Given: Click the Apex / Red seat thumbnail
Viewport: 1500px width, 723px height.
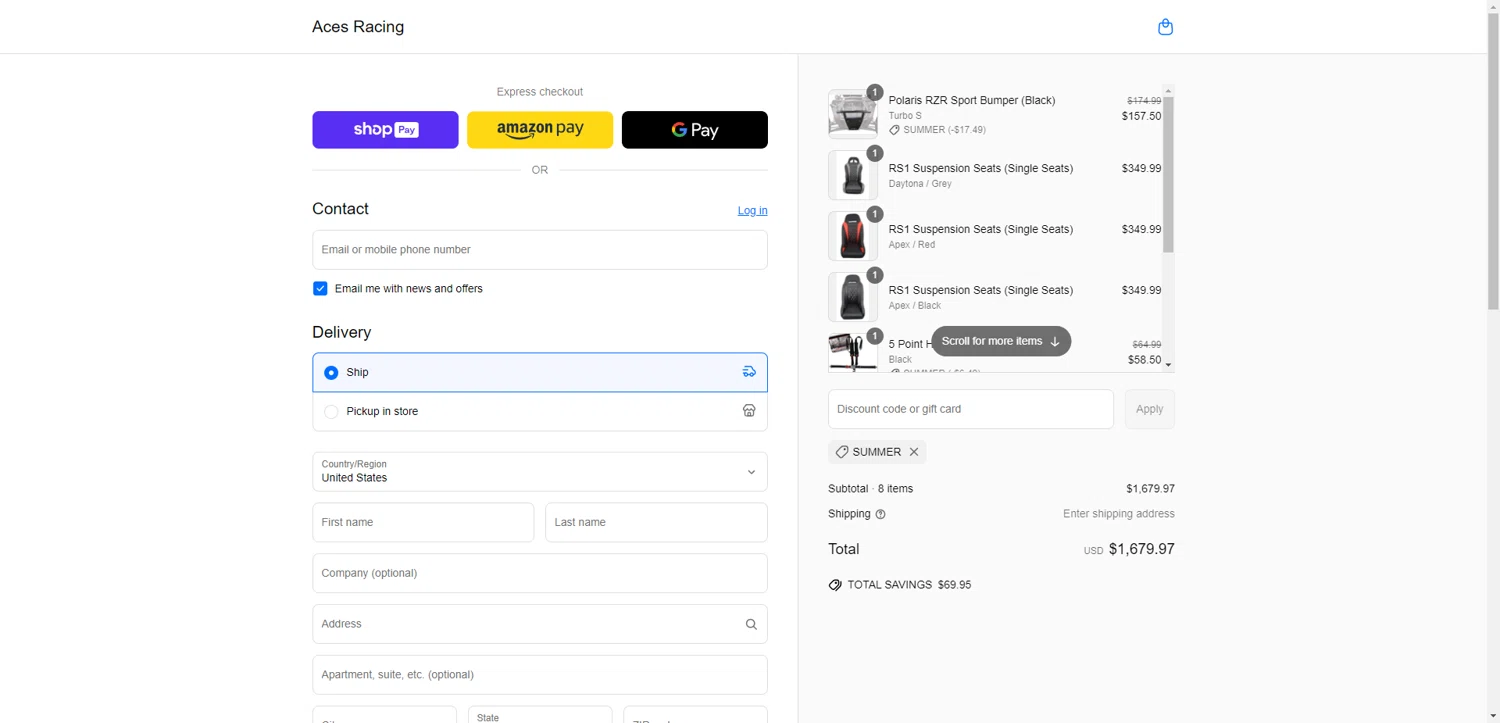Looking at the screenshot, I should pos(853,236).
